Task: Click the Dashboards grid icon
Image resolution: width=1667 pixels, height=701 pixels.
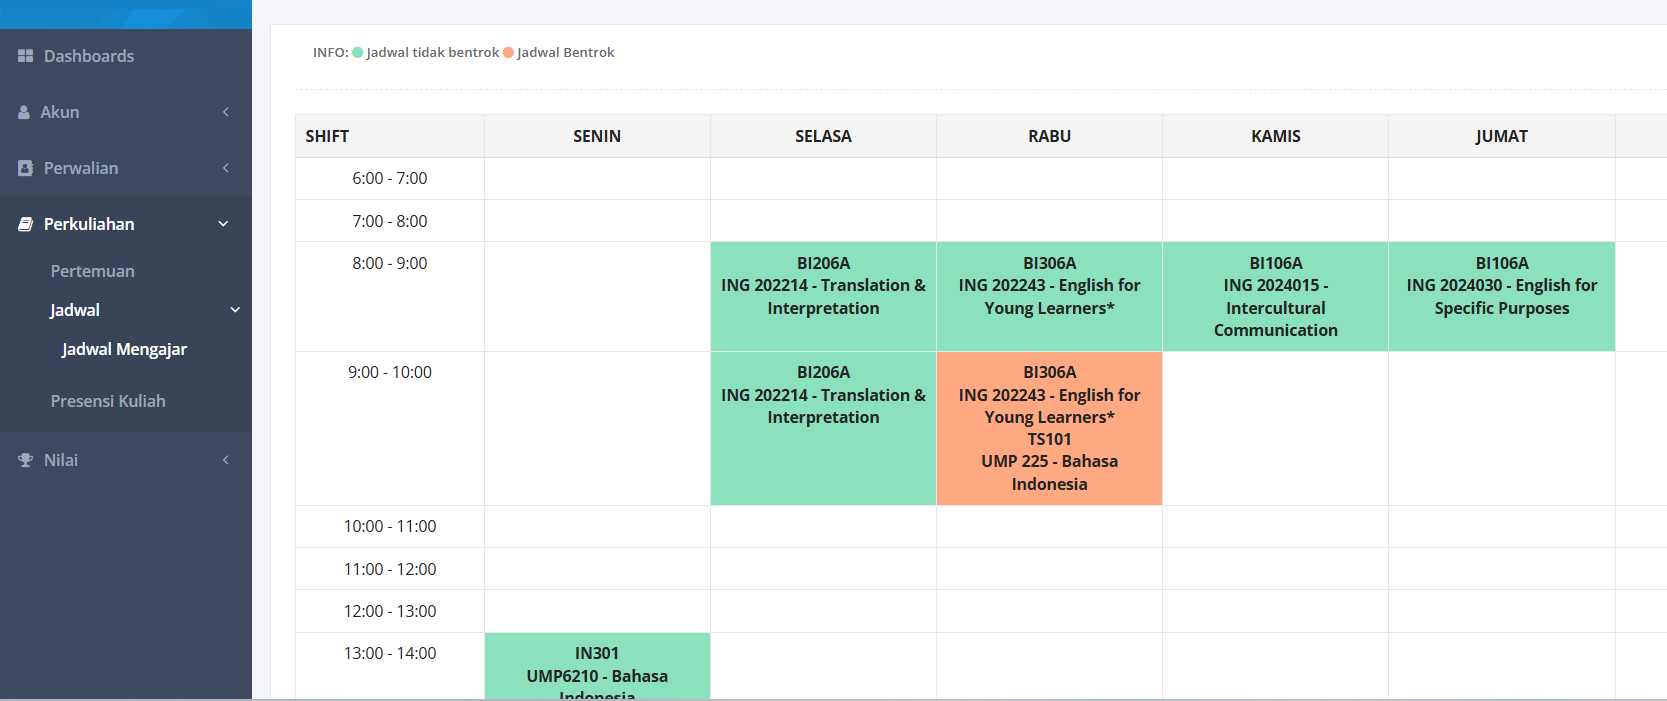Action: 25,56
